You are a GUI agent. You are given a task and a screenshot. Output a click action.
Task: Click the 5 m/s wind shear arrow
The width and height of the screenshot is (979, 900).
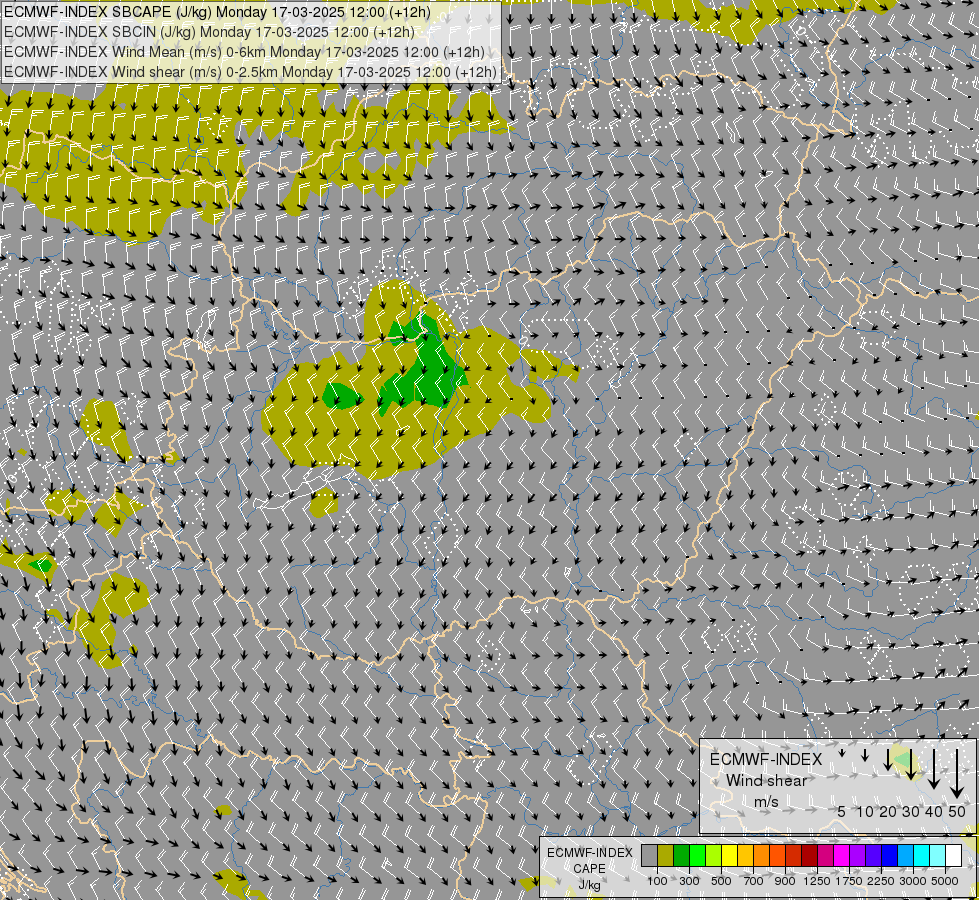coord(842,753)
